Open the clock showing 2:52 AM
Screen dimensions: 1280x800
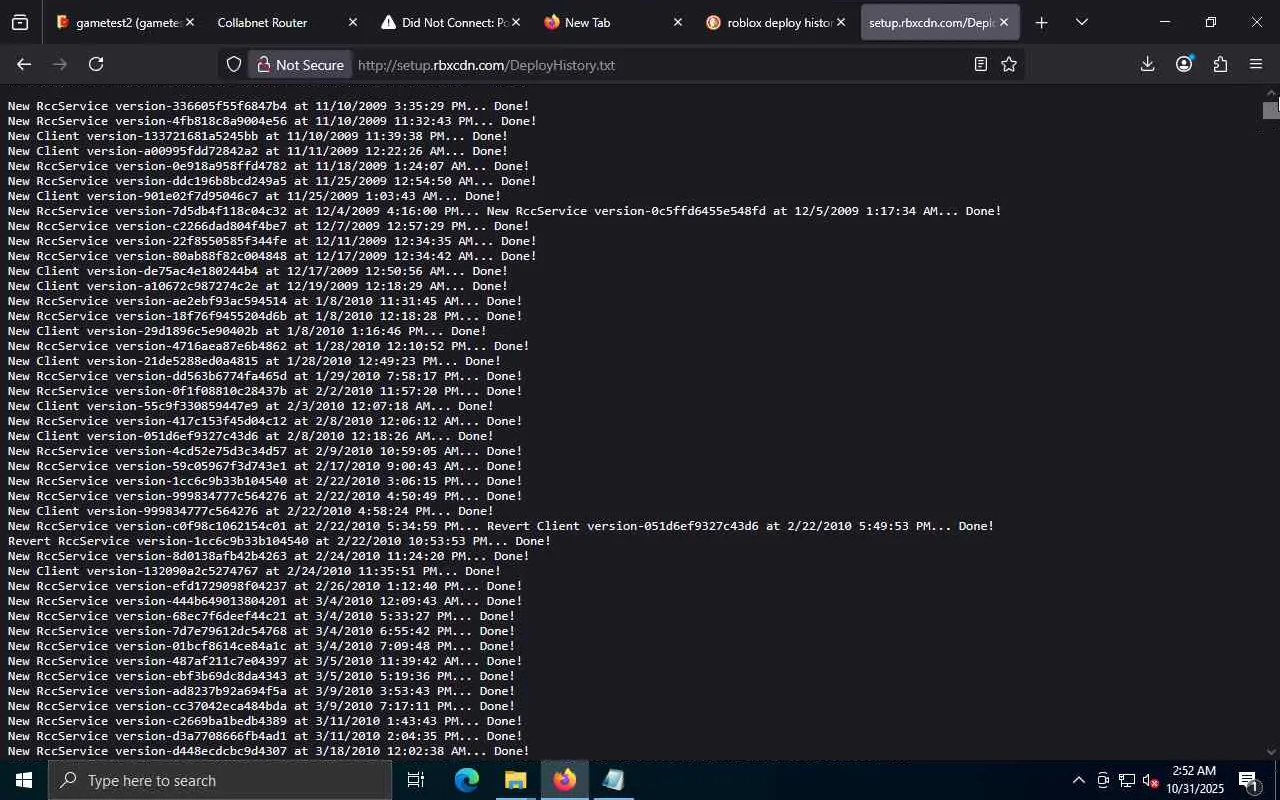coord(1194,780)
